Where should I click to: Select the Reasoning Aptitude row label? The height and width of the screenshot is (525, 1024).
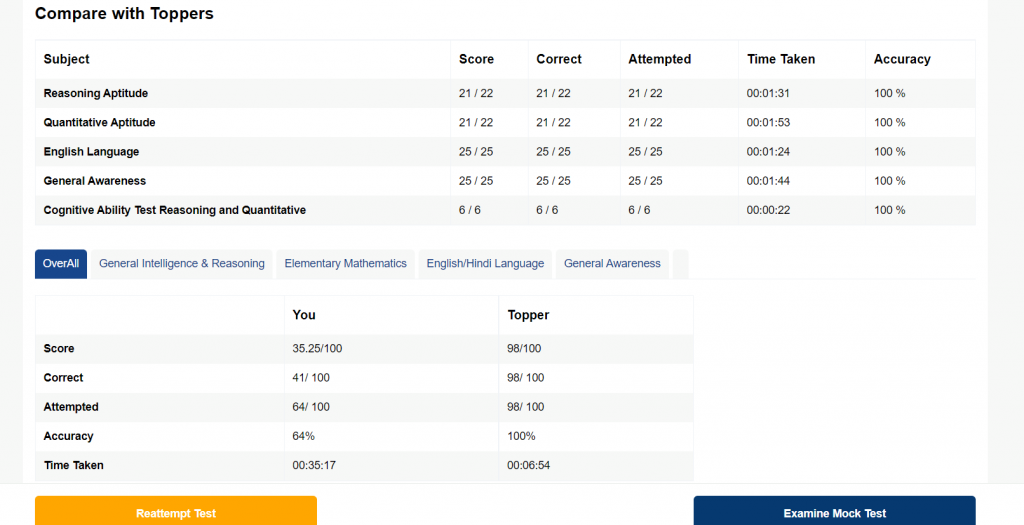pos(96,93)
